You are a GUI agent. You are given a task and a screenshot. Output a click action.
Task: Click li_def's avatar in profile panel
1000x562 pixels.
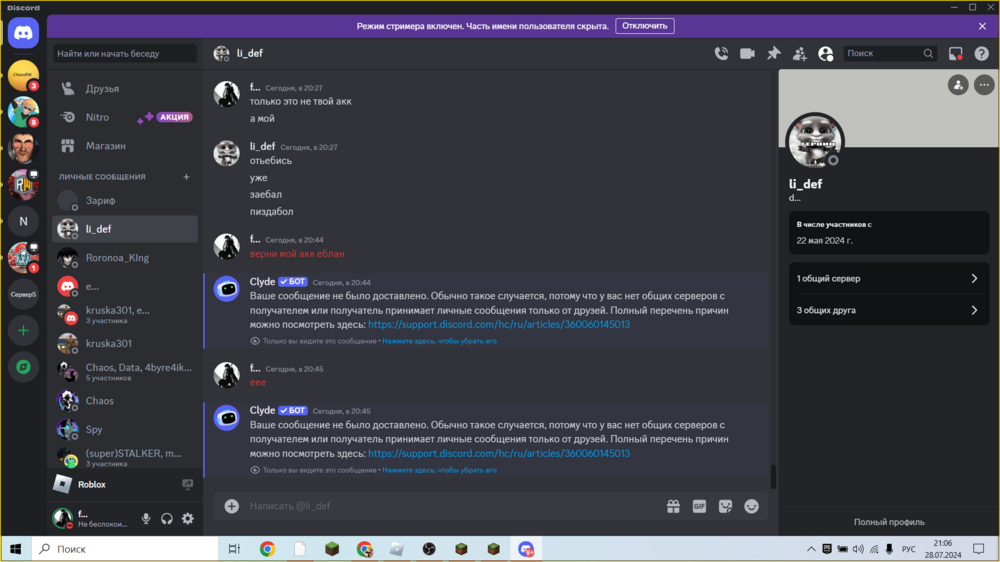point(815,141)
